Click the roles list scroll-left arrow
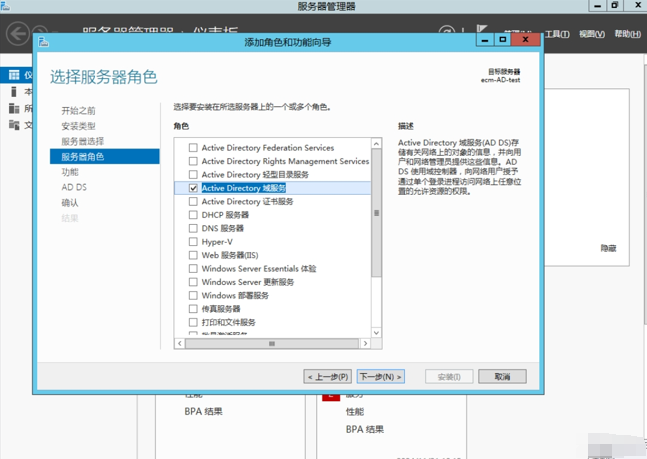This screenshot has width=647, height=459. (x=179, y=343)
